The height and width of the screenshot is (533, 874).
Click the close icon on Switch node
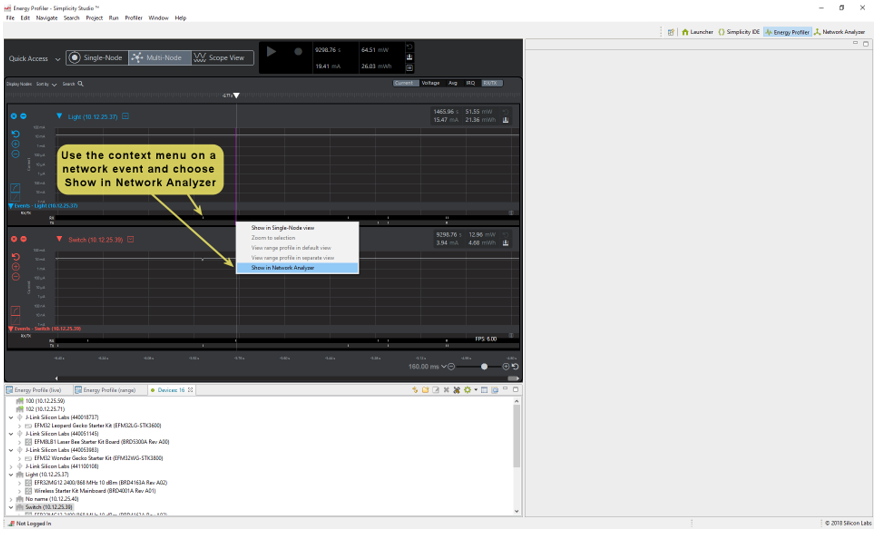[14, 239]
